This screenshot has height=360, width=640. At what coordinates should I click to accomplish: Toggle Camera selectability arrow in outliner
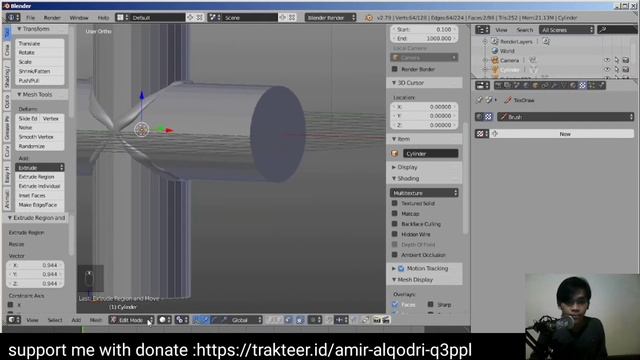(617, 60)
